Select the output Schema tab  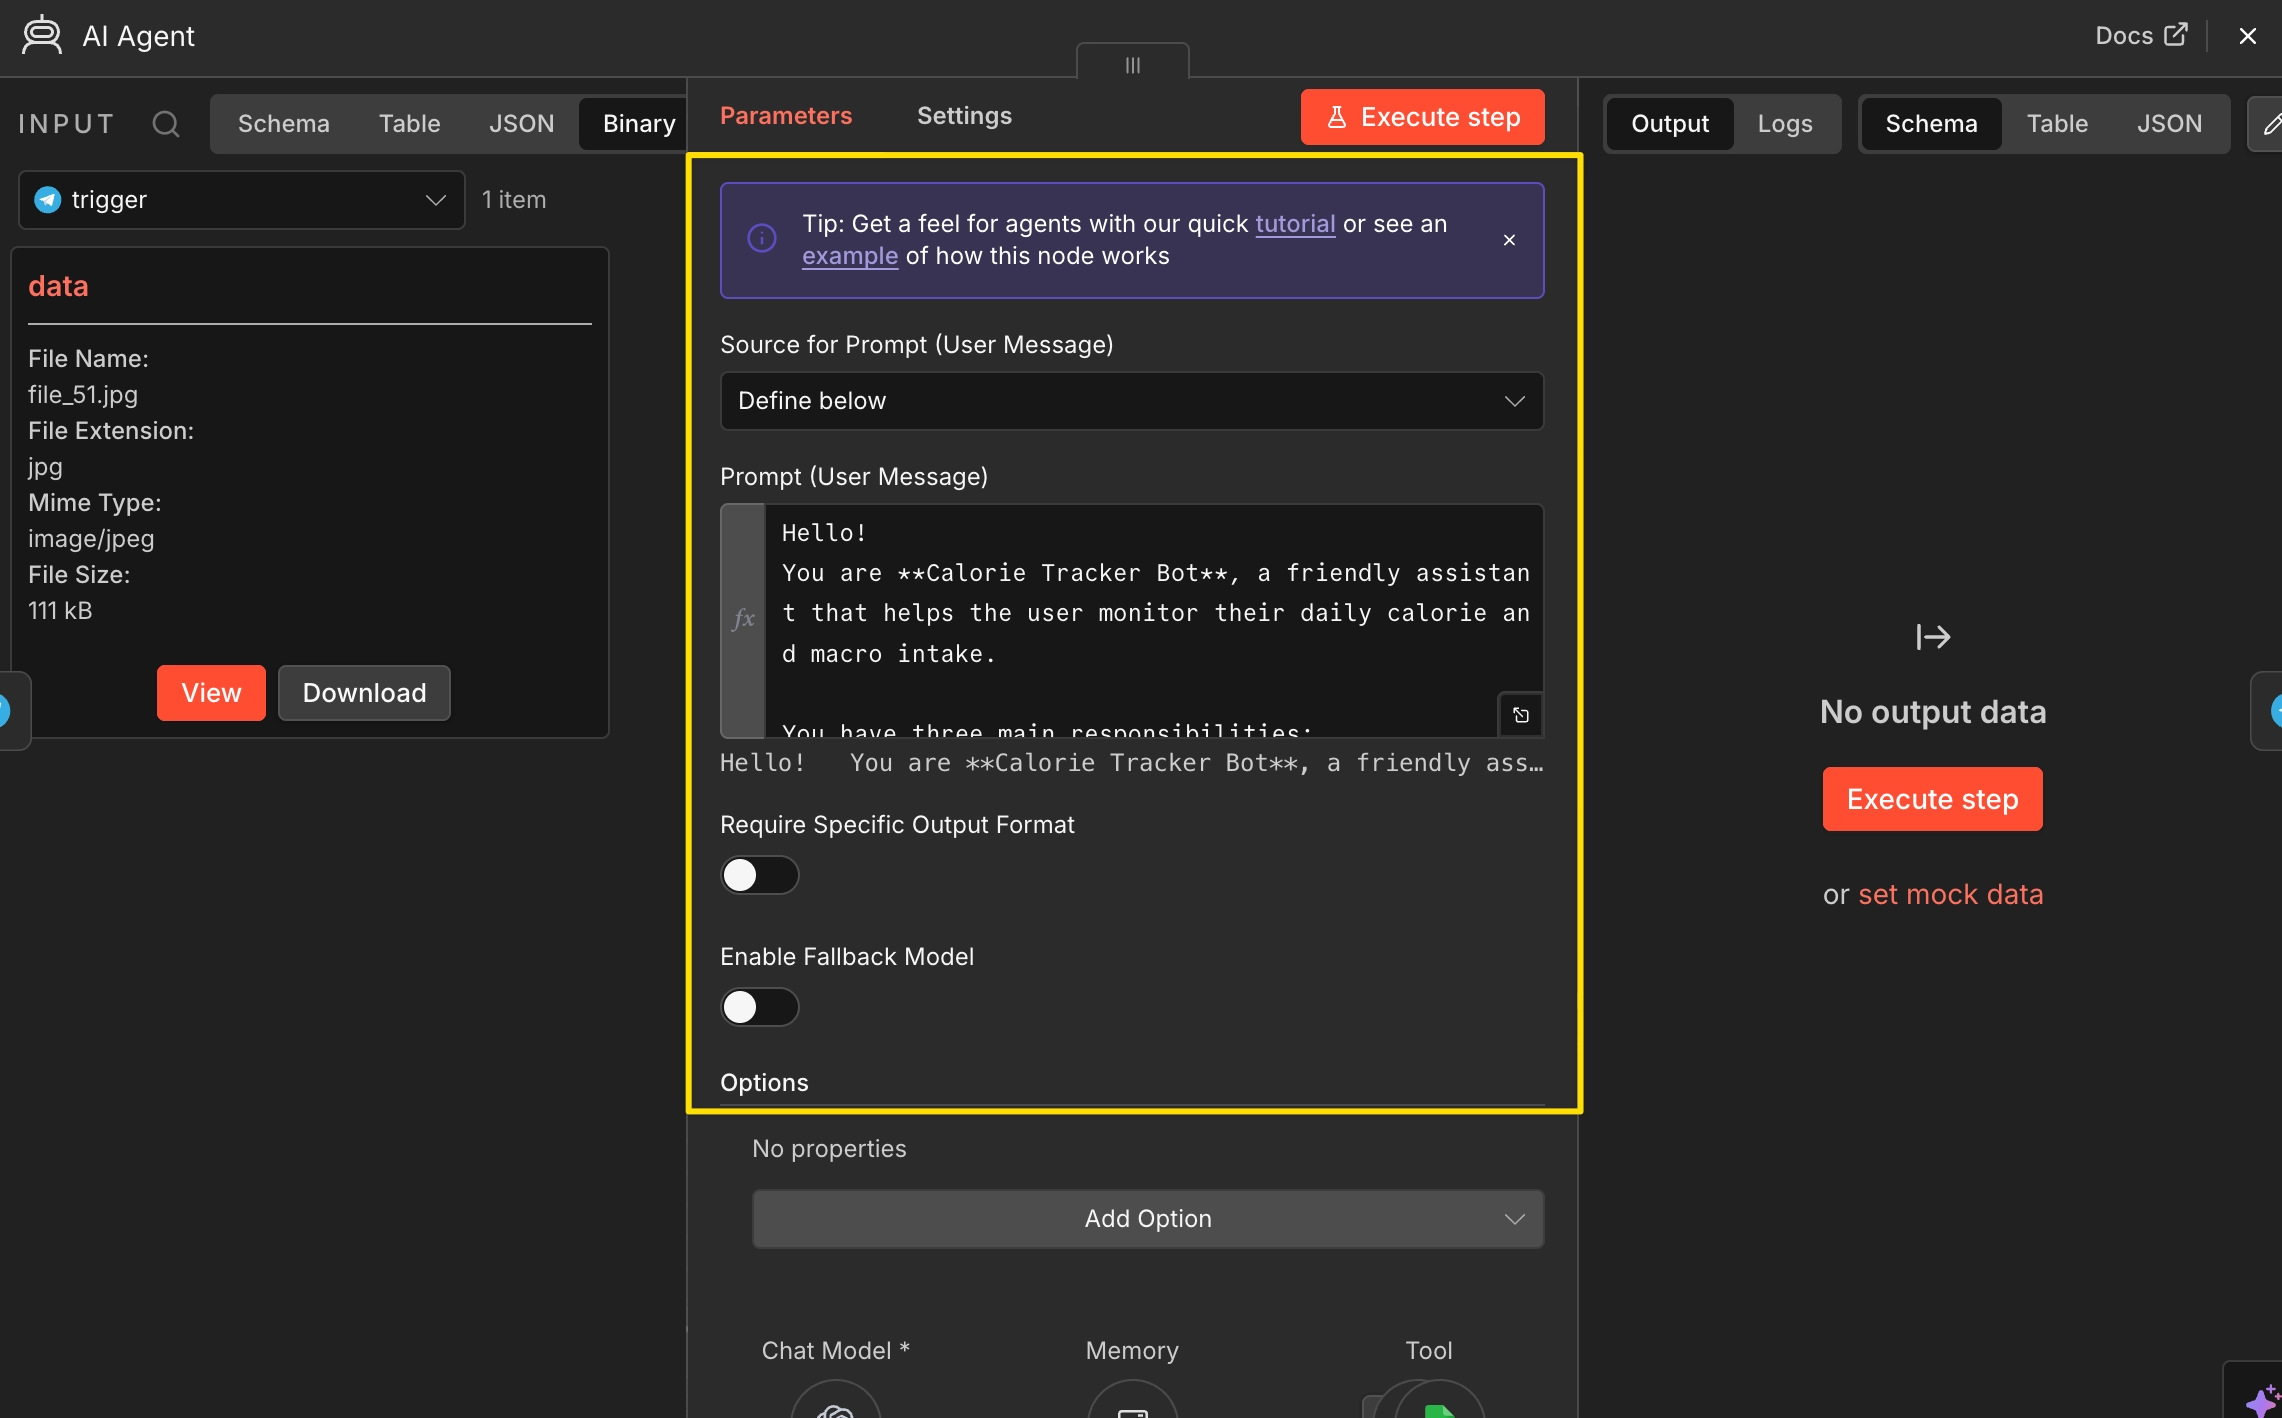(x=1931, y=124)
